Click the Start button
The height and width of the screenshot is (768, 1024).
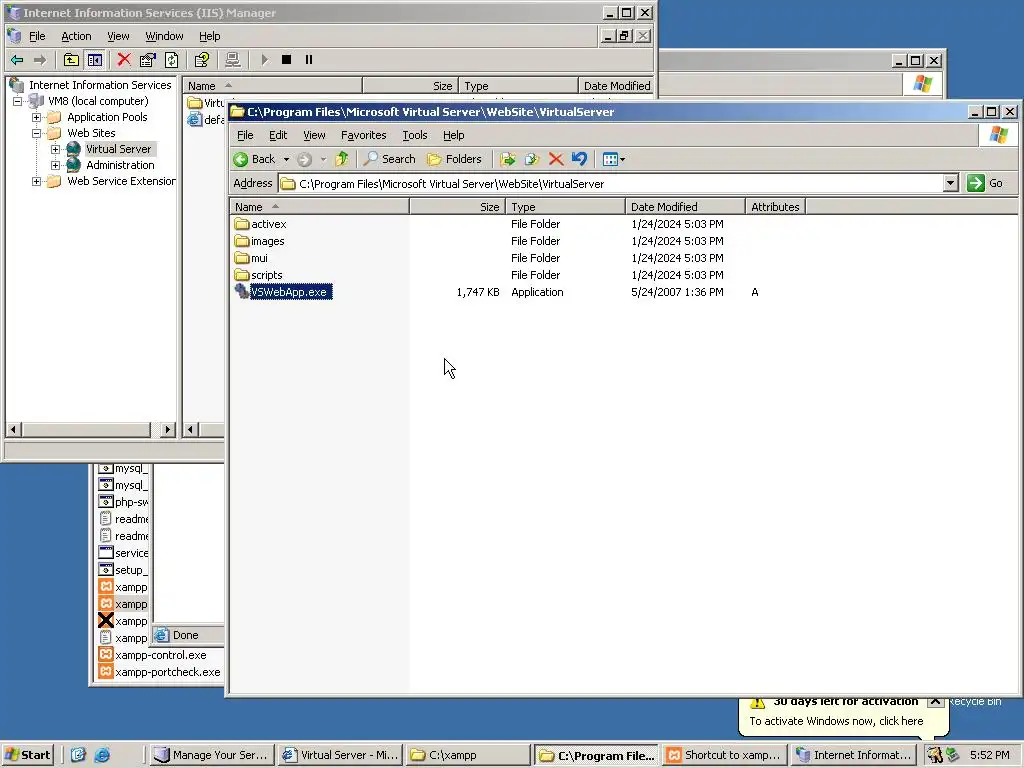[27, 755]
